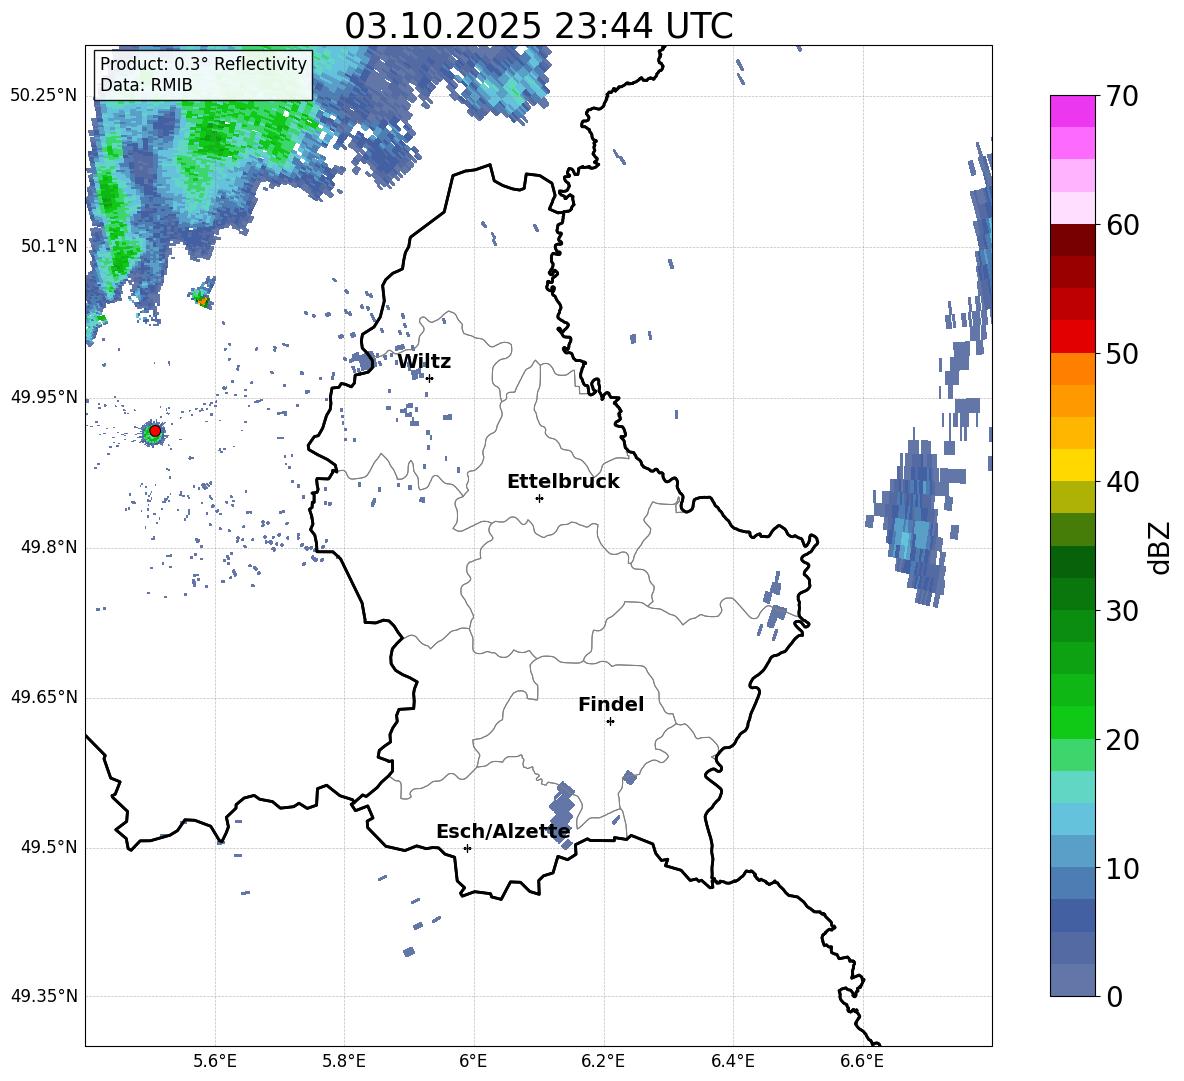This screenshot has height=1081, width=1184.
Task: Click the 50.25°N latitude label
Action: point(43,96)
